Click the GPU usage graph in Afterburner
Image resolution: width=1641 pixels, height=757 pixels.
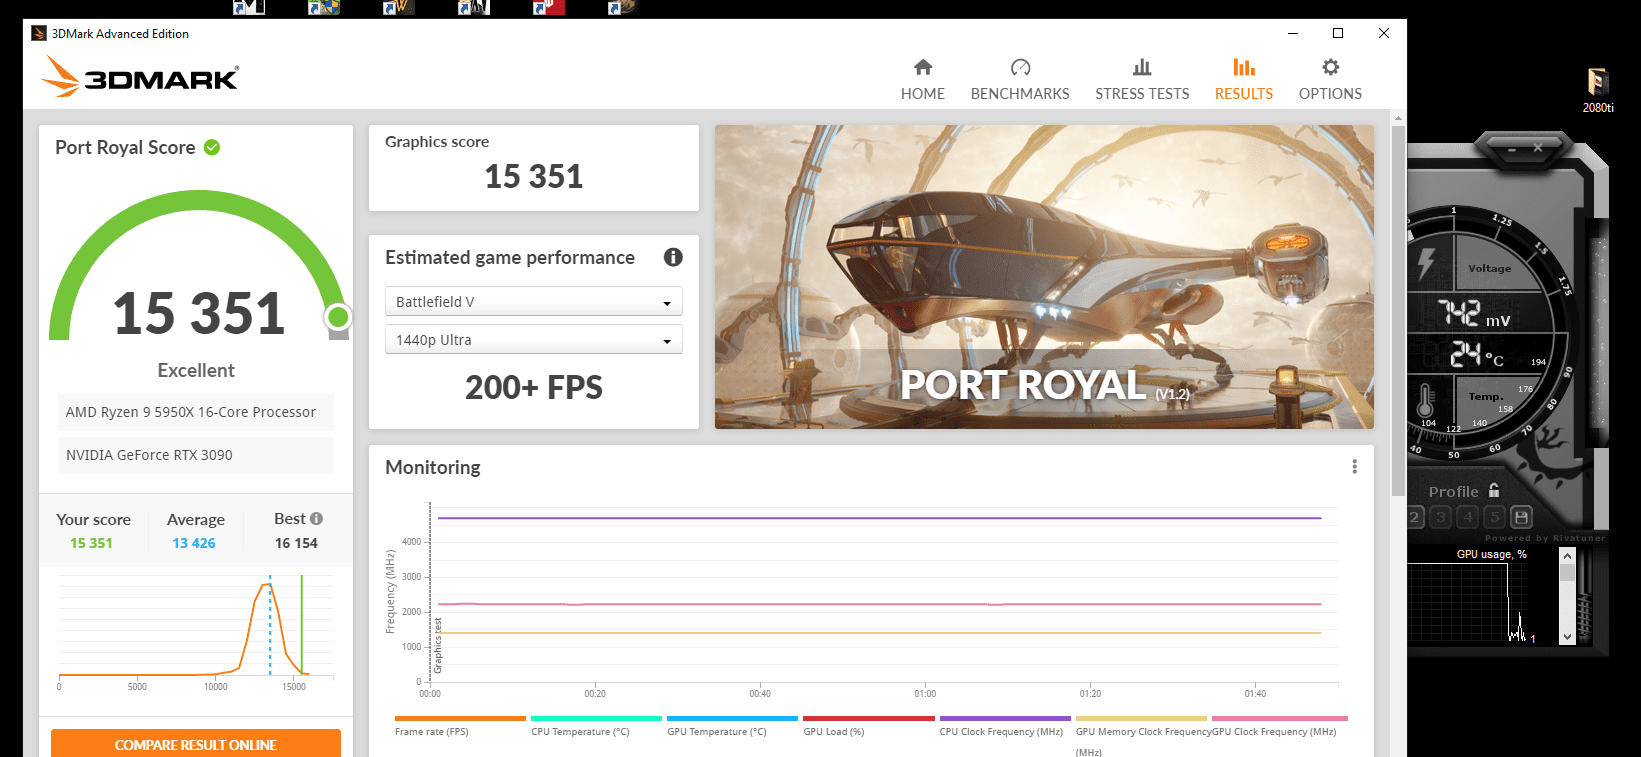(x=1467, y=602)
